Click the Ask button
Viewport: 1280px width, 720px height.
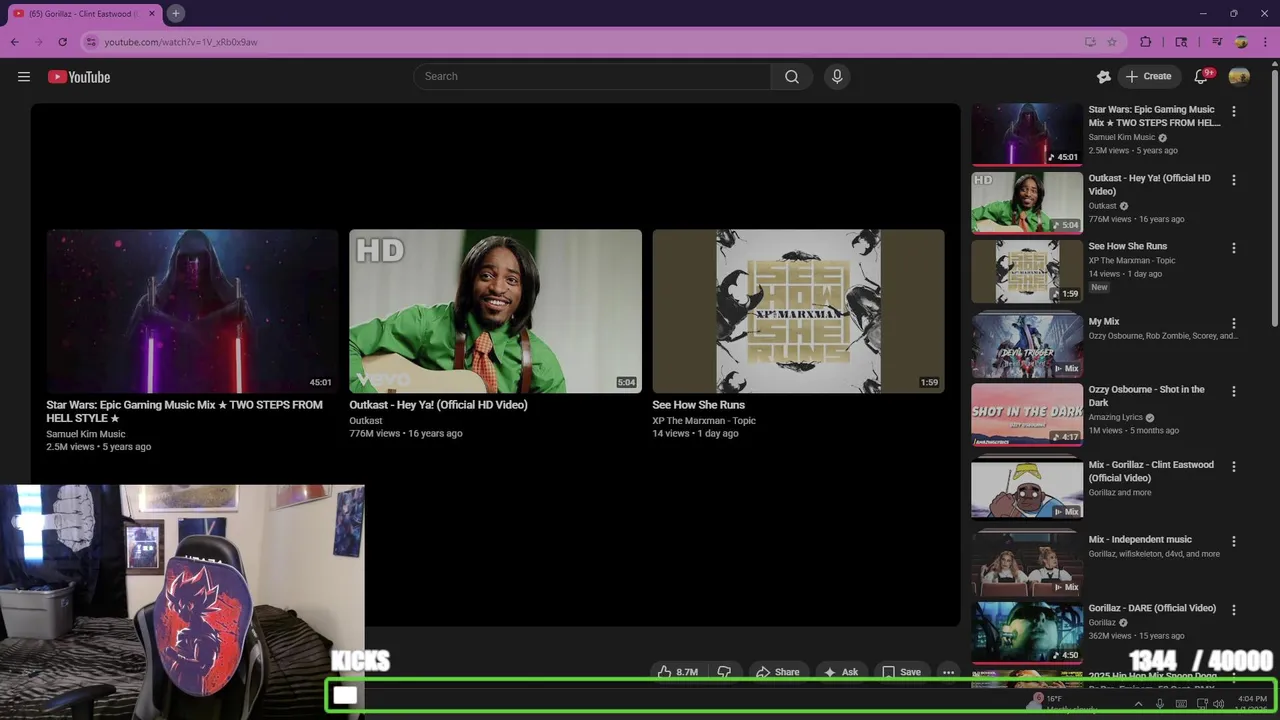click(841, 672)
